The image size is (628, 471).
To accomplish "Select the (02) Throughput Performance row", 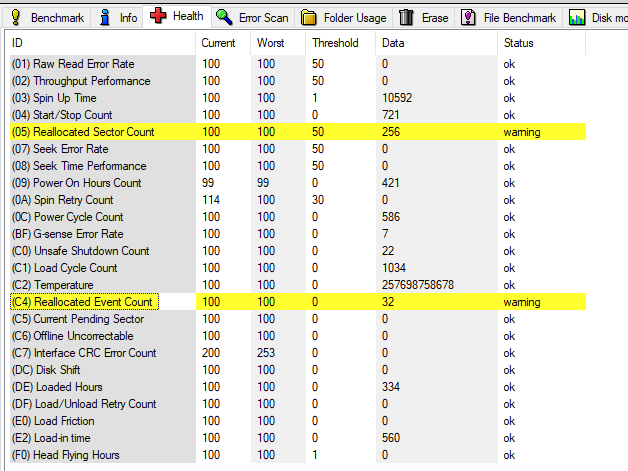I will pyautogui.click(x=298, y=81).
